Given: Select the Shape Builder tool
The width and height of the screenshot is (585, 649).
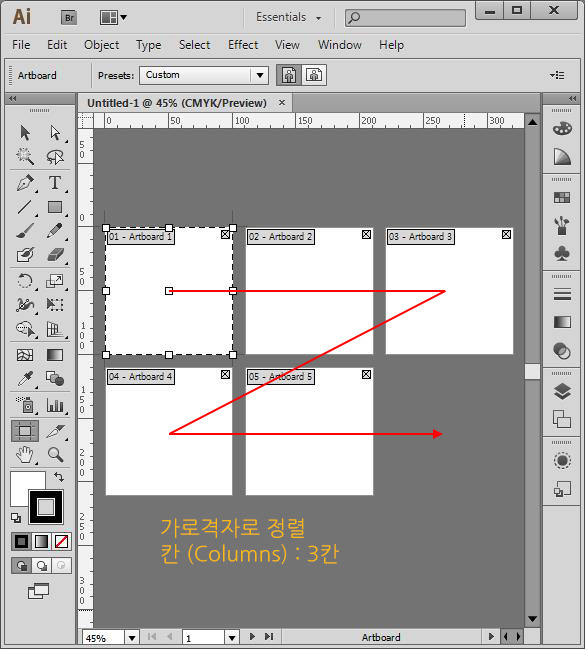Looking at the screenshot, I should point(25,329).
